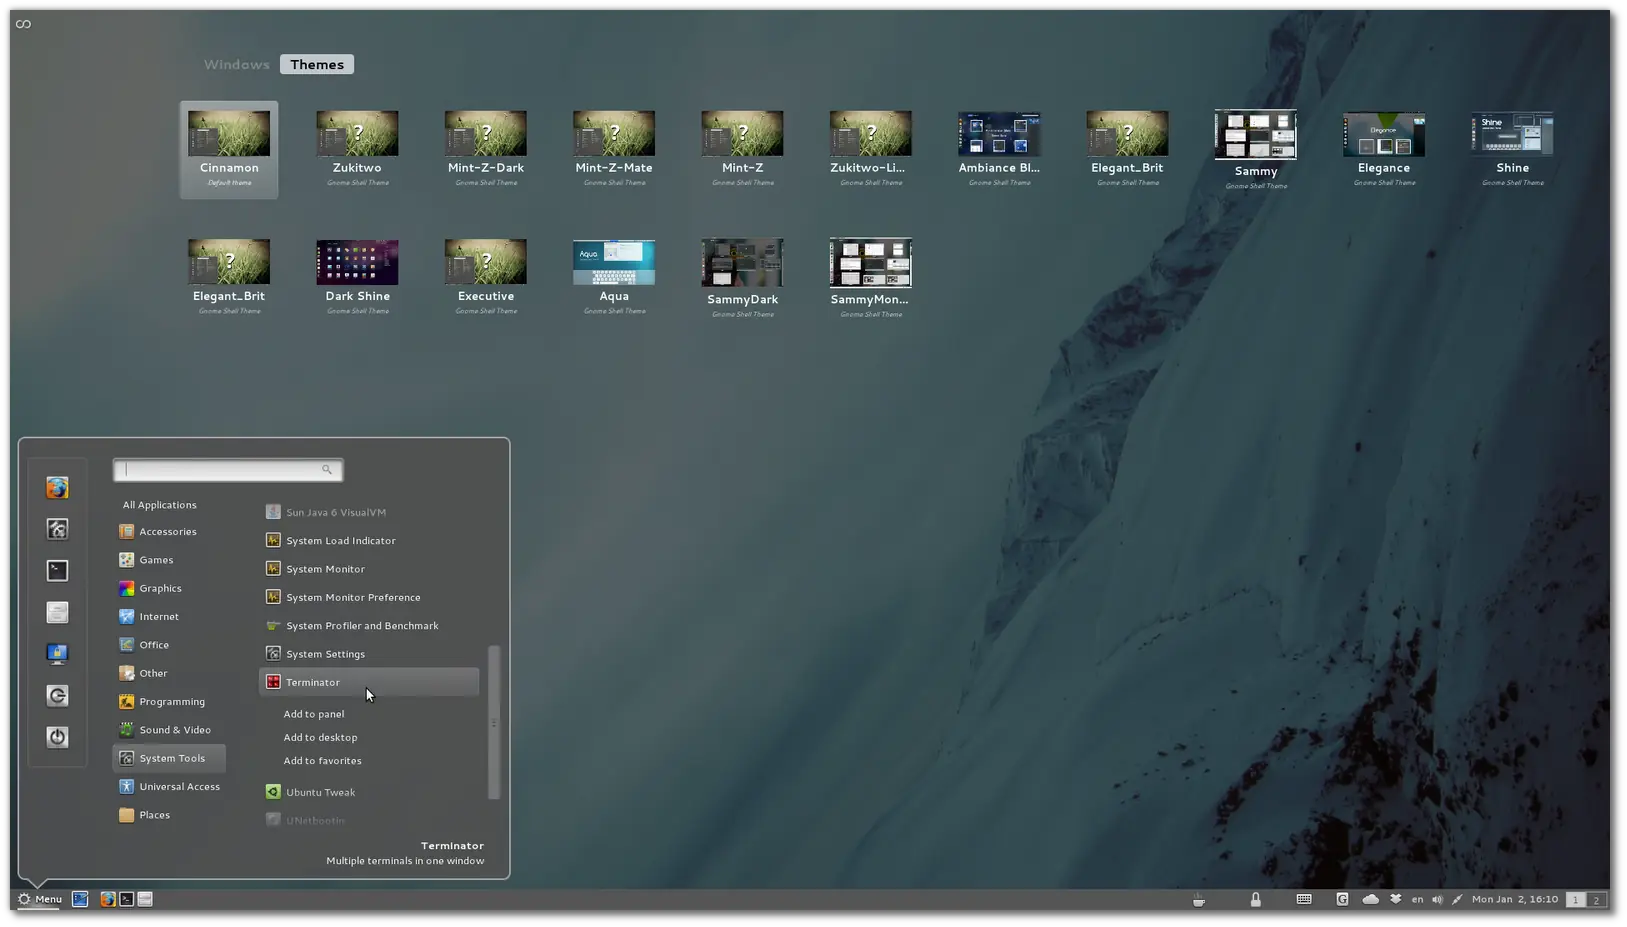Screen dimensions: 1627x927
Task: Switch to workspace 2 in the panel
Action: (1596, 900)
